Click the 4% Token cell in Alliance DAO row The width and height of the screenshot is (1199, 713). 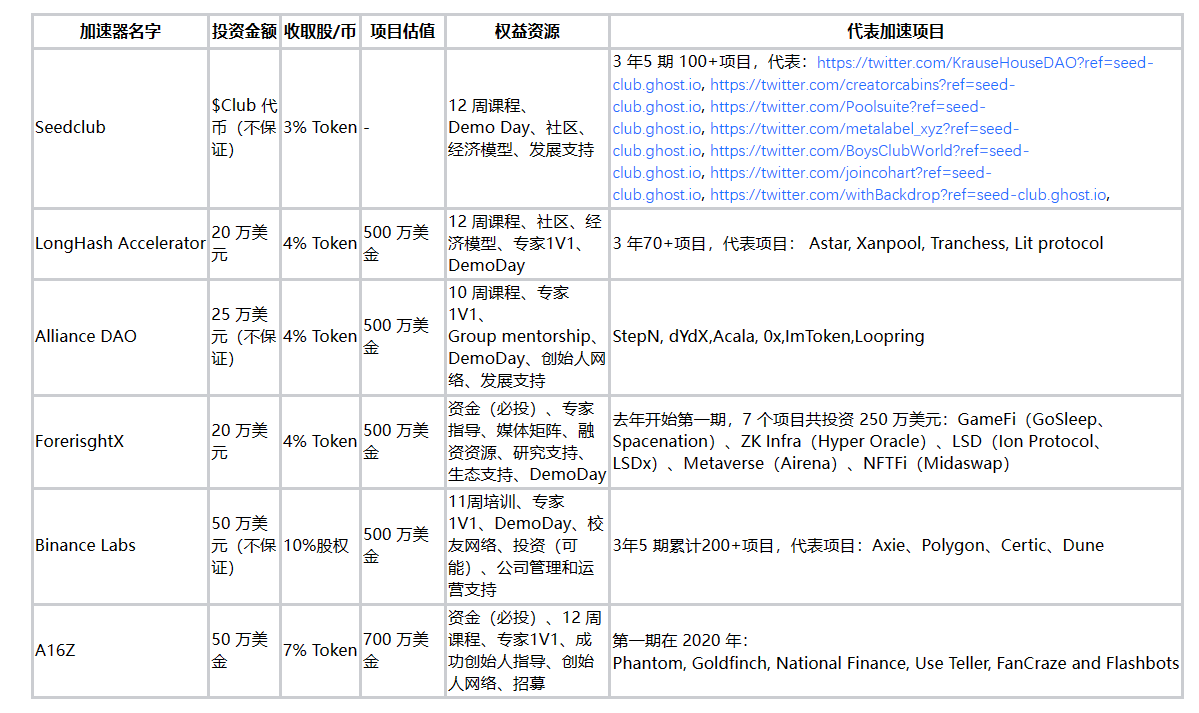[x=320, y=337]
